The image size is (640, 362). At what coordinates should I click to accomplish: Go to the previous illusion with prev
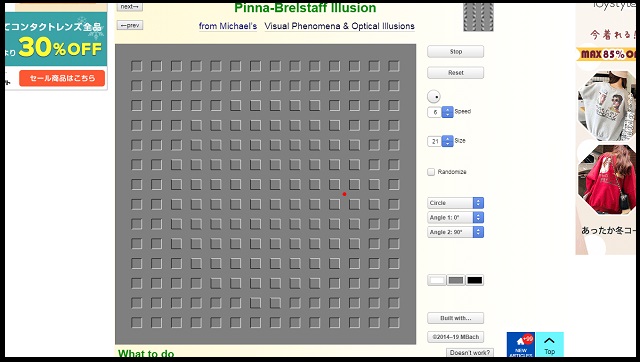pyautogui.click(x=130, y=25)
